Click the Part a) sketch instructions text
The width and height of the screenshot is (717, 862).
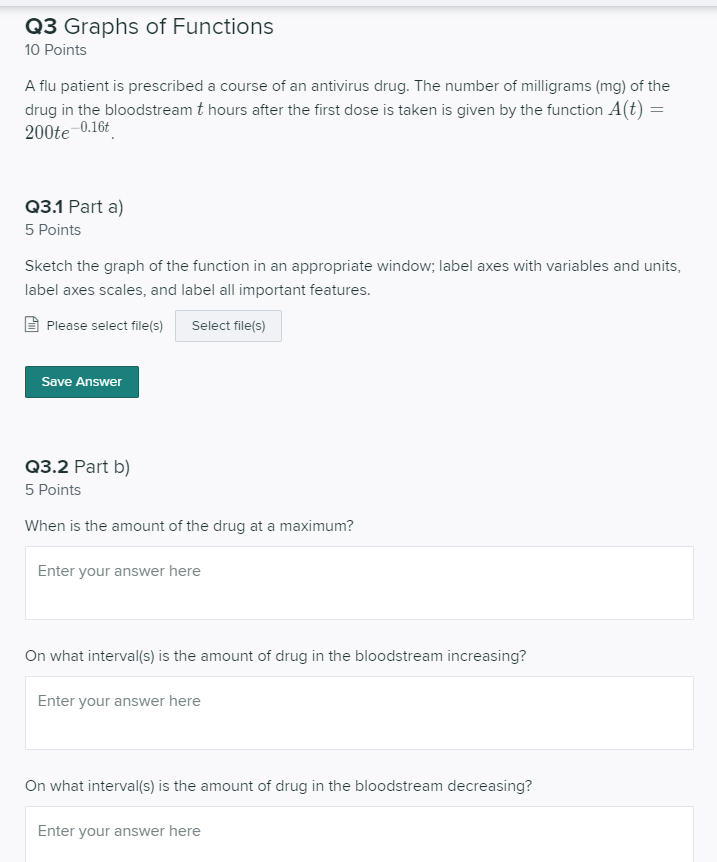pos(352,277)
